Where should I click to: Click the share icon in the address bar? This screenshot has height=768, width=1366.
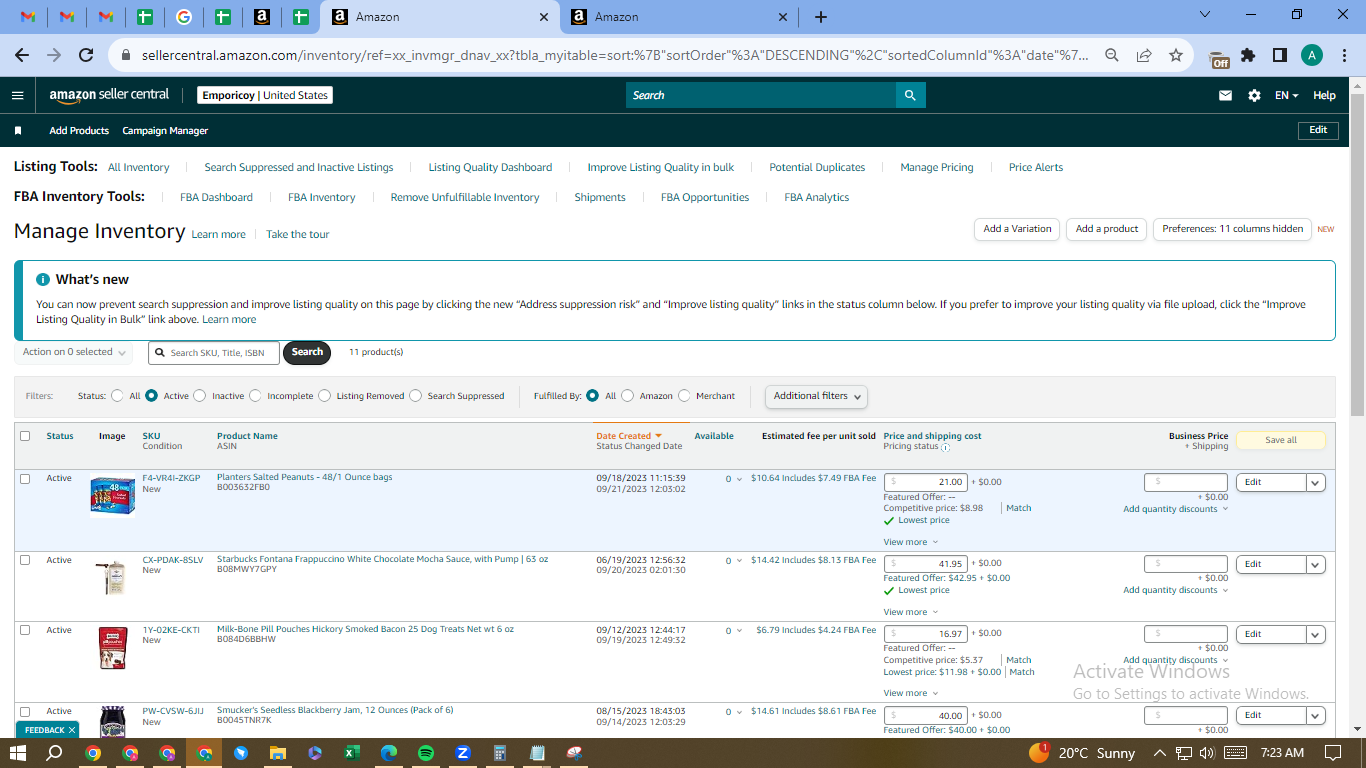[1144, 55]
